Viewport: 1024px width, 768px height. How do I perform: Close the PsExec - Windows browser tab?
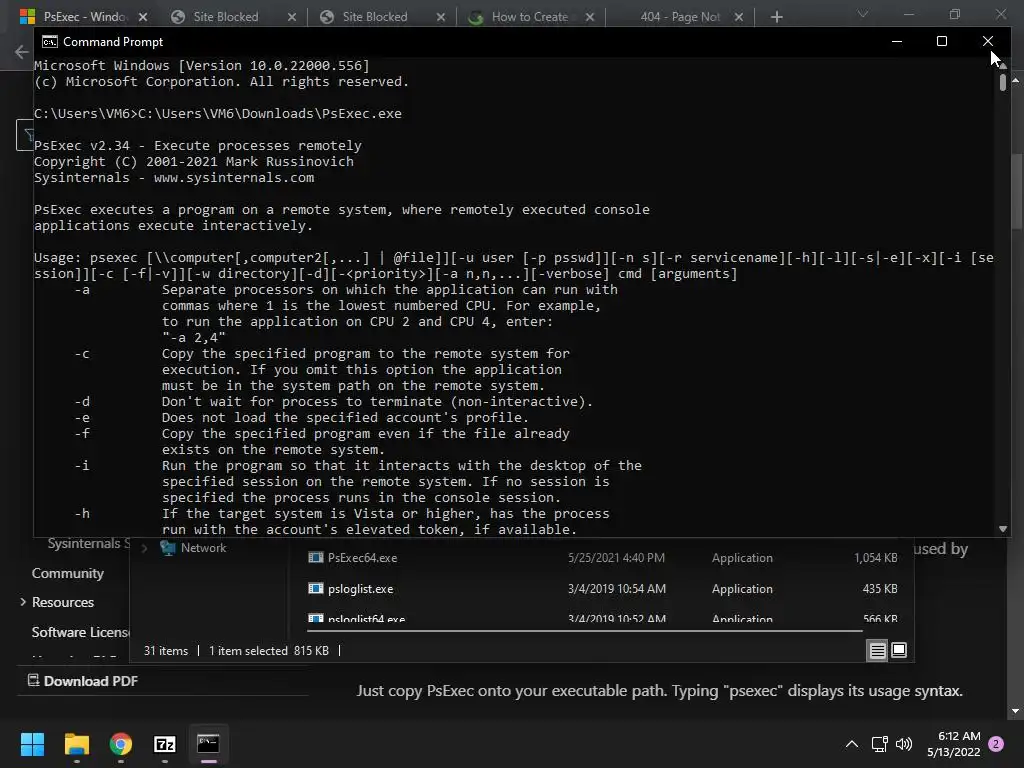143,17
